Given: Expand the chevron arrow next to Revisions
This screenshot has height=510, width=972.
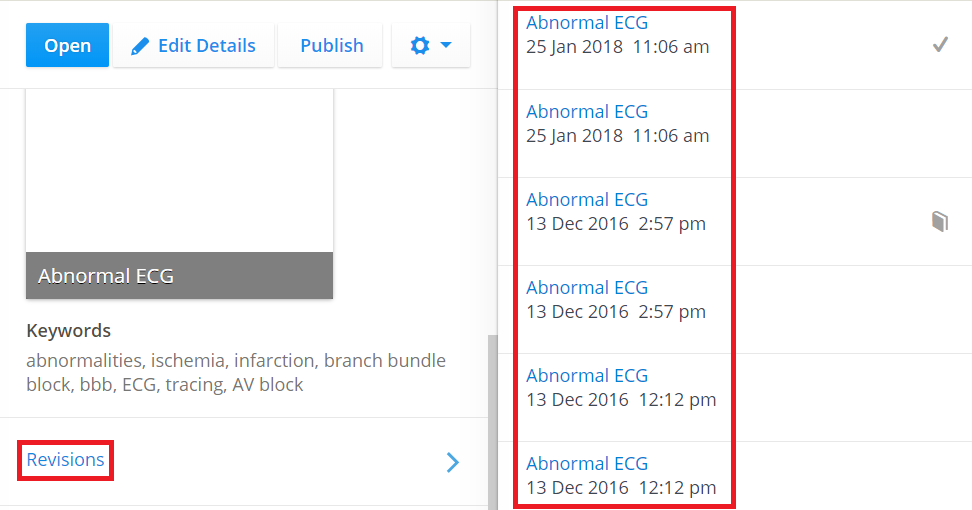Looking at the screenshot, I should (453, 461).
